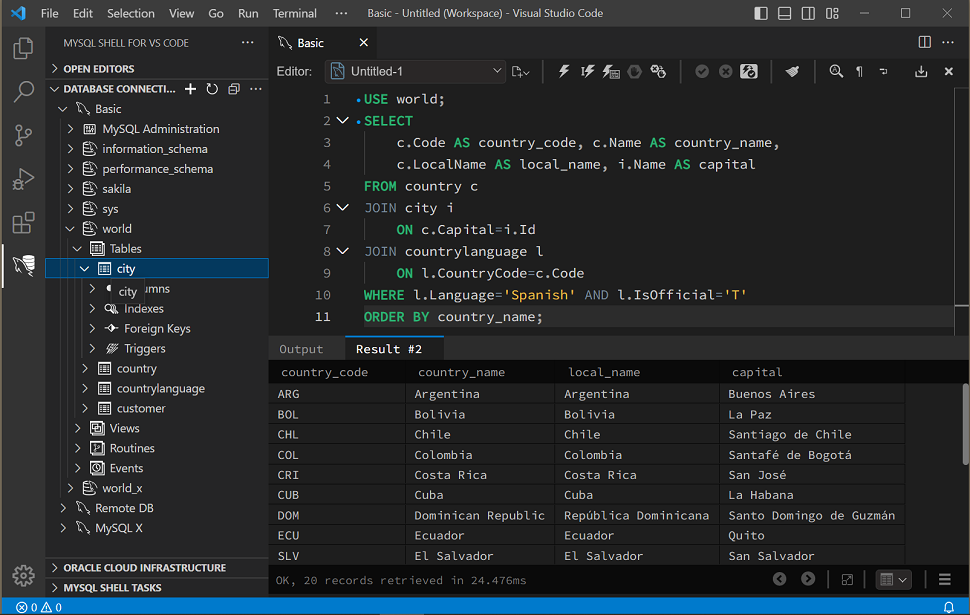This screenshot has height=615, width=970.
Task: Open MySQL Shell extension in activity bar
Action: pos(23,266)
